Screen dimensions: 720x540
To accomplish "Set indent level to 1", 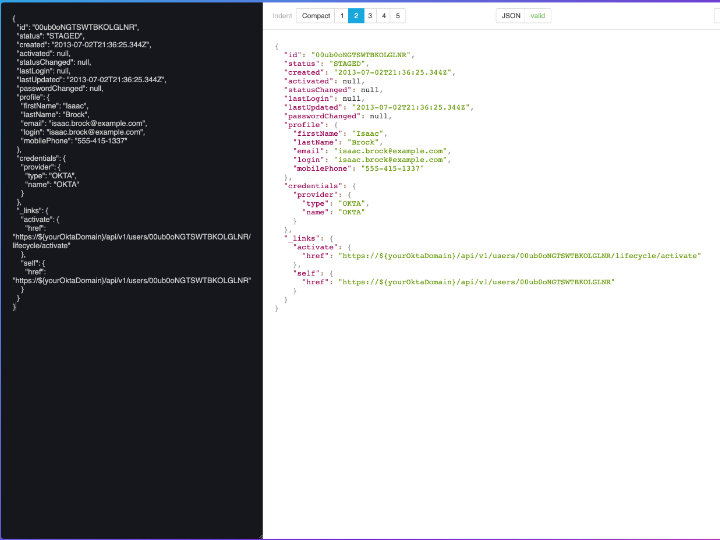I will click(341, 16).
